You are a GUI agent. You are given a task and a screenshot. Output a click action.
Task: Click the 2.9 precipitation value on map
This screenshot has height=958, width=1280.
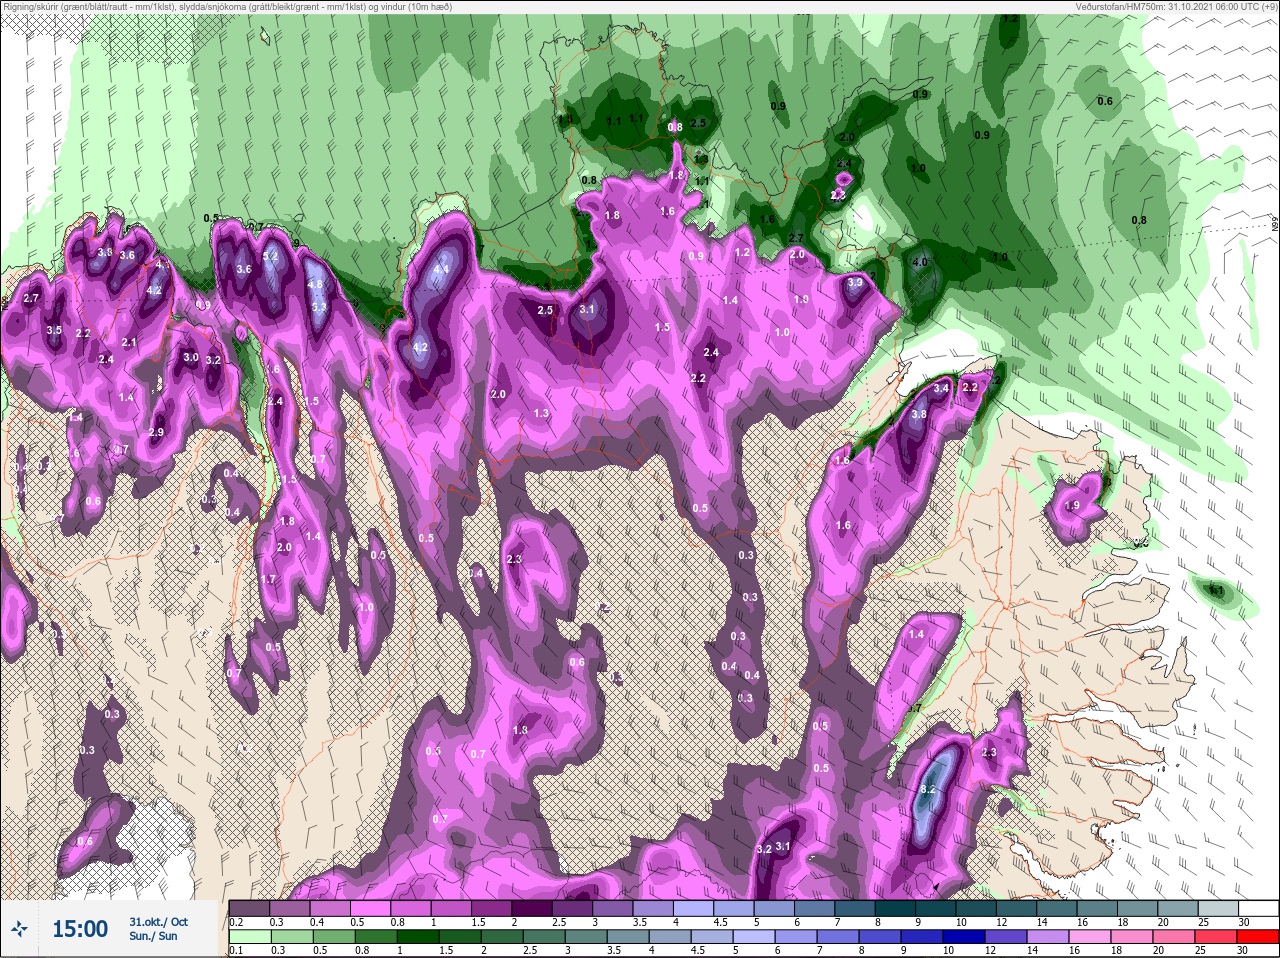coord(156,433)
